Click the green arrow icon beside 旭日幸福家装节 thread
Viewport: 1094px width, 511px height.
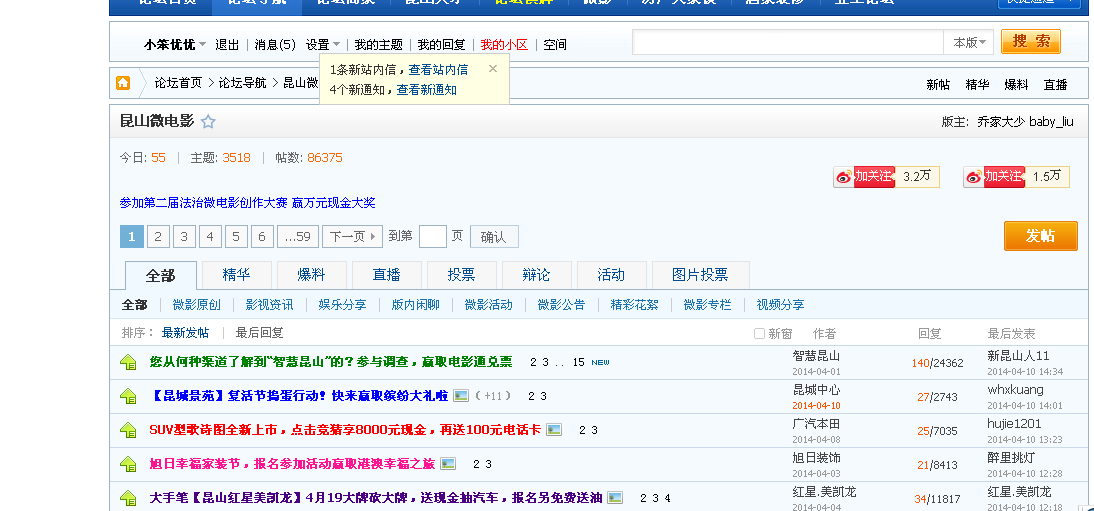(x=128, y=464)
